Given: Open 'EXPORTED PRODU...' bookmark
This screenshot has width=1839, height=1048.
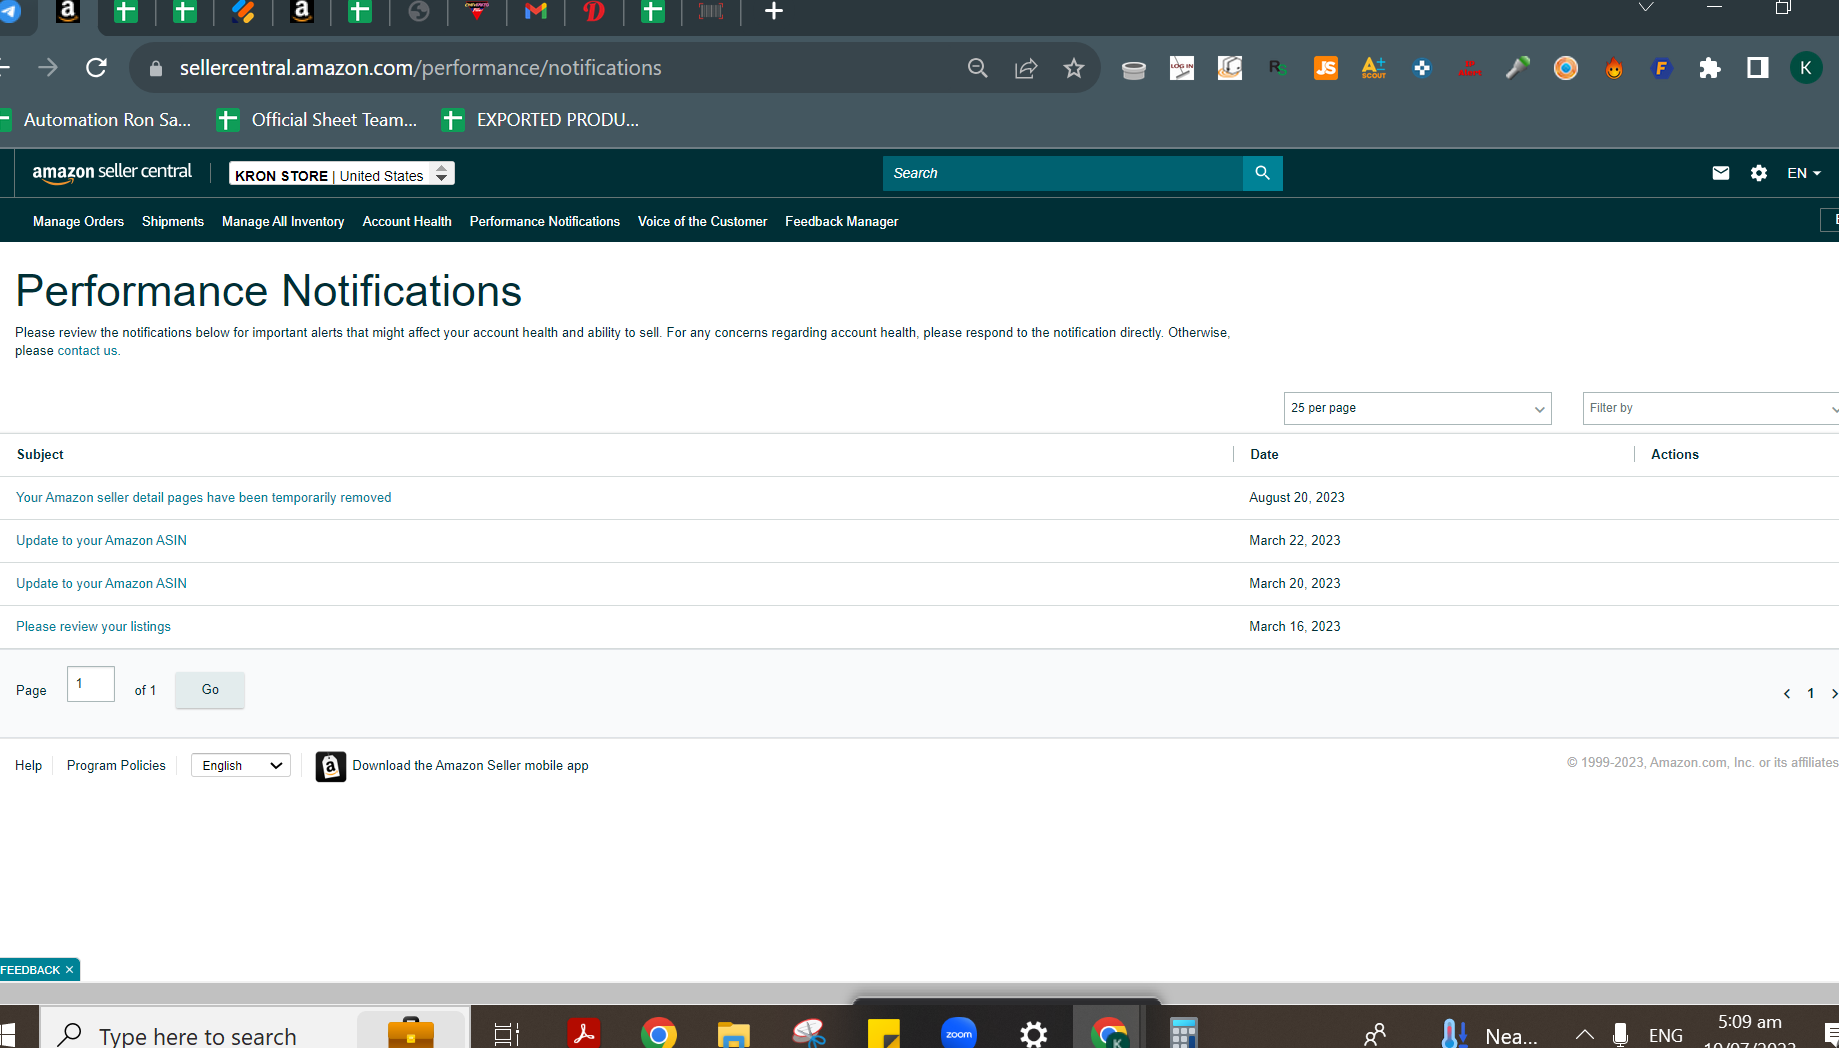Looking at the screenshot, I should pyautogui.click(x=540, y=120).
